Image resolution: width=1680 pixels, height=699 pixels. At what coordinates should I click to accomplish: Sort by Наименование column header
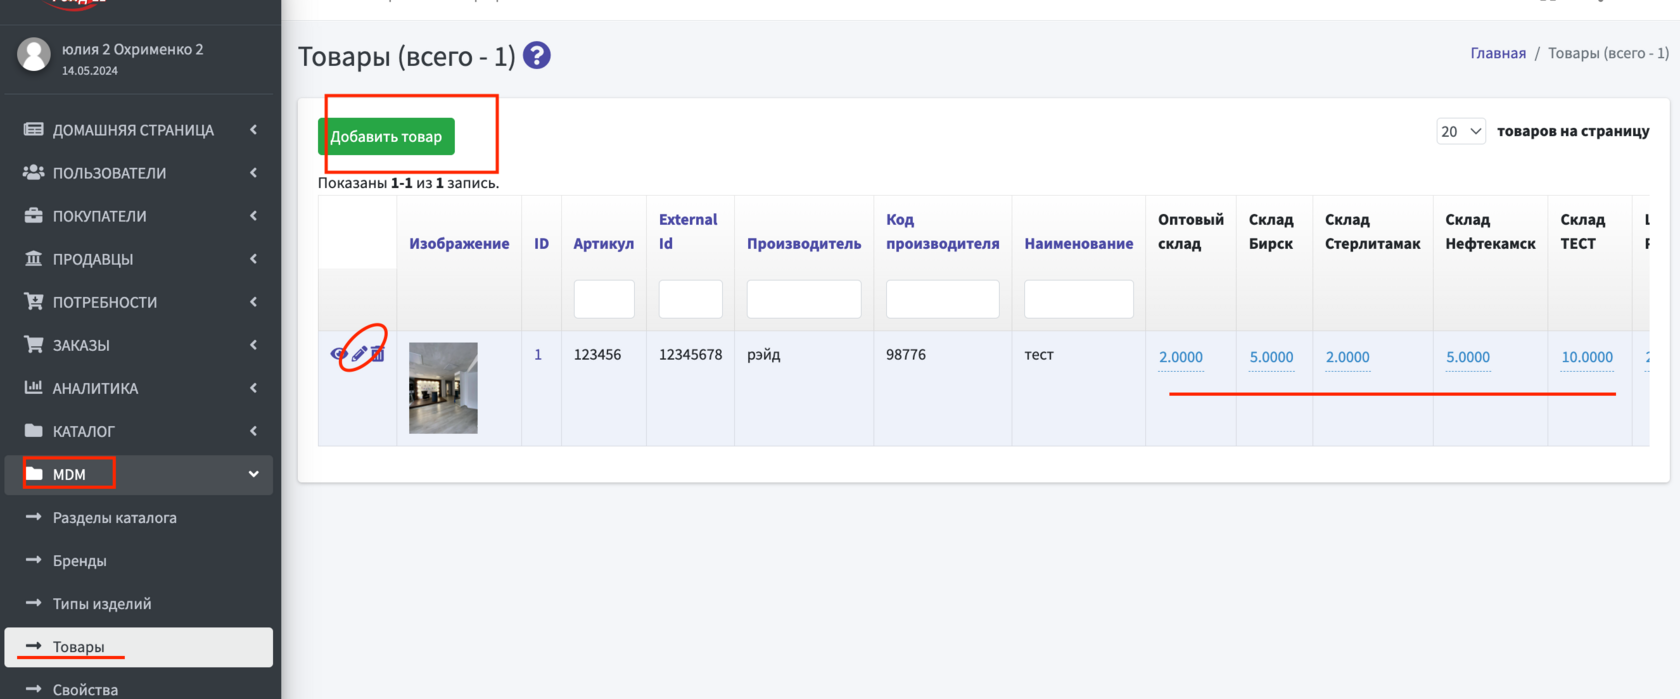click(1079, 243)
